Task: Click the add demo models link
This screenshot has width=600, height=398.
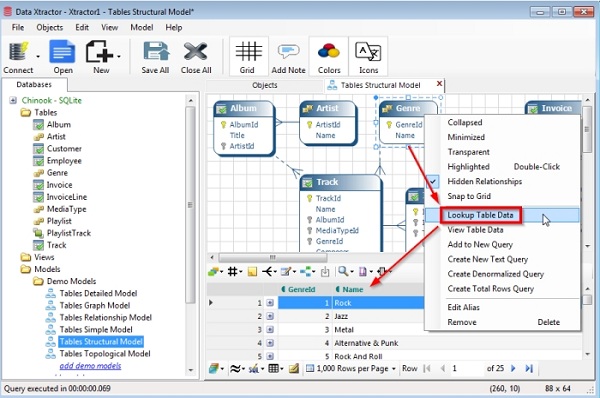Action: (90, 366)
